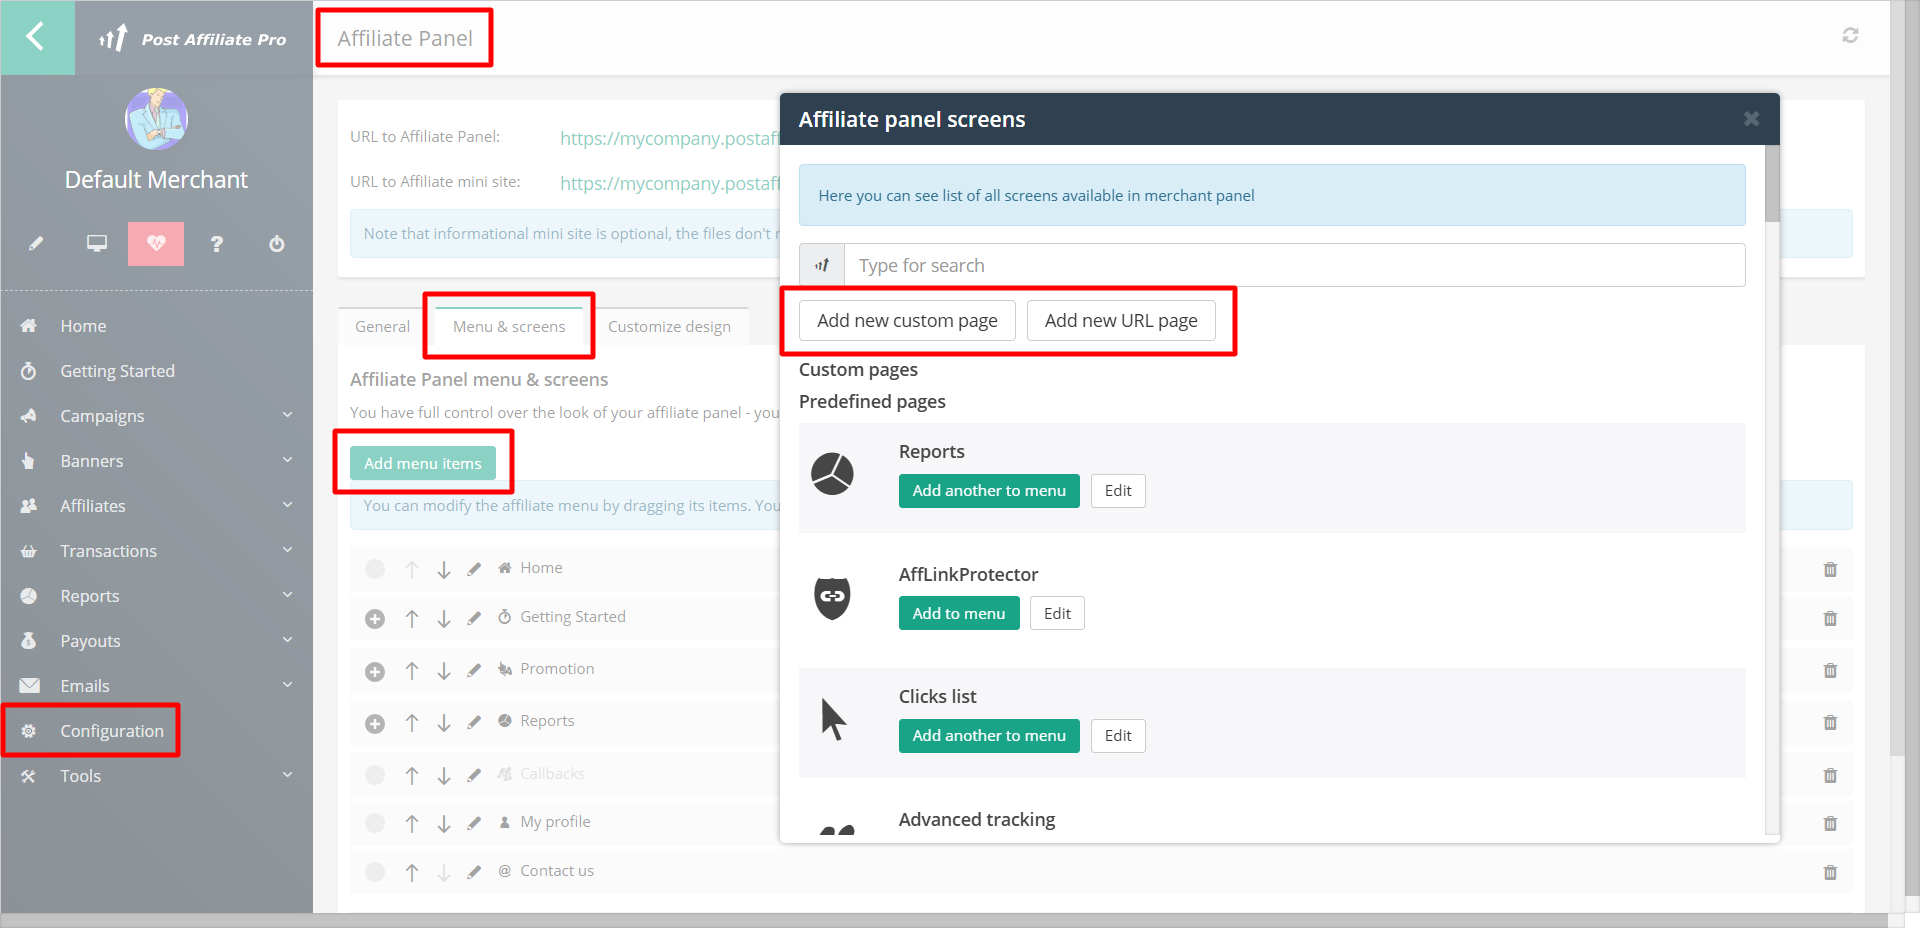The width and height of the screenshot is (1920, 928).
Task: Edit the Home menu row pencil
Action: pyautogui.click(x=474, y=569)
